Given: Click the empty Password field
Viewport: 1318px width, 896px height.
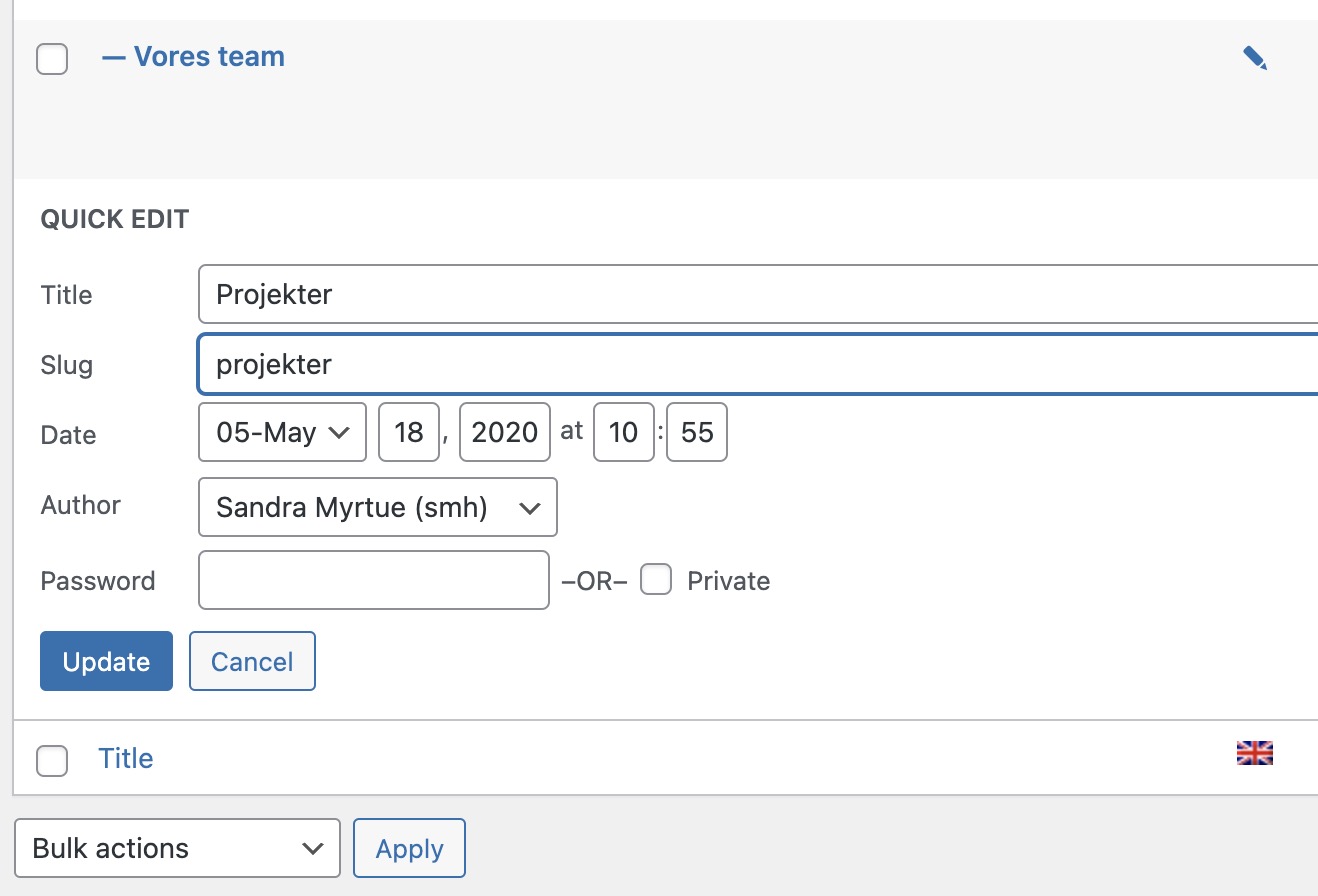Looking at the screenshot, I should 374,580.
